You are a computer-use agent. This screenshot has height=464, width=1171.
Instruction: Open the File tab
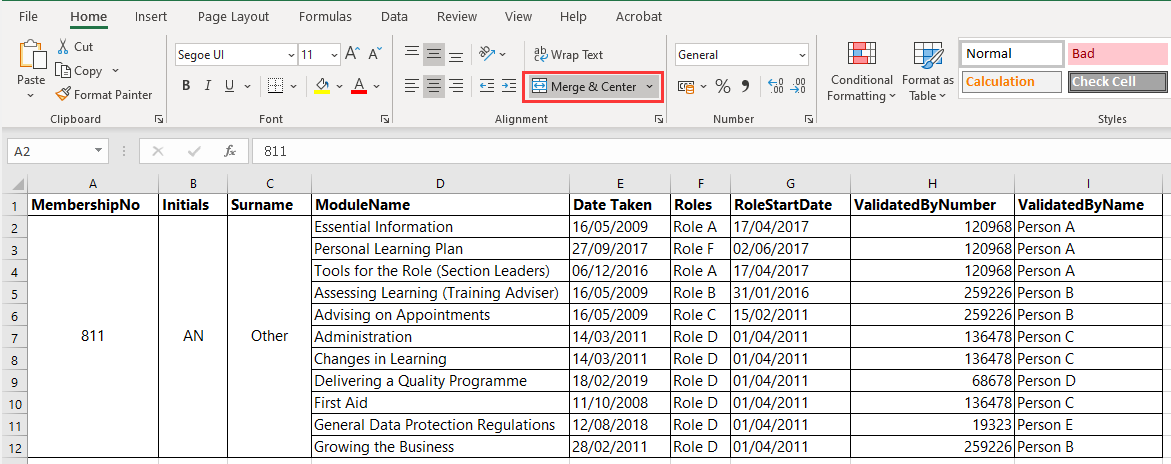[x=28, y=16]
